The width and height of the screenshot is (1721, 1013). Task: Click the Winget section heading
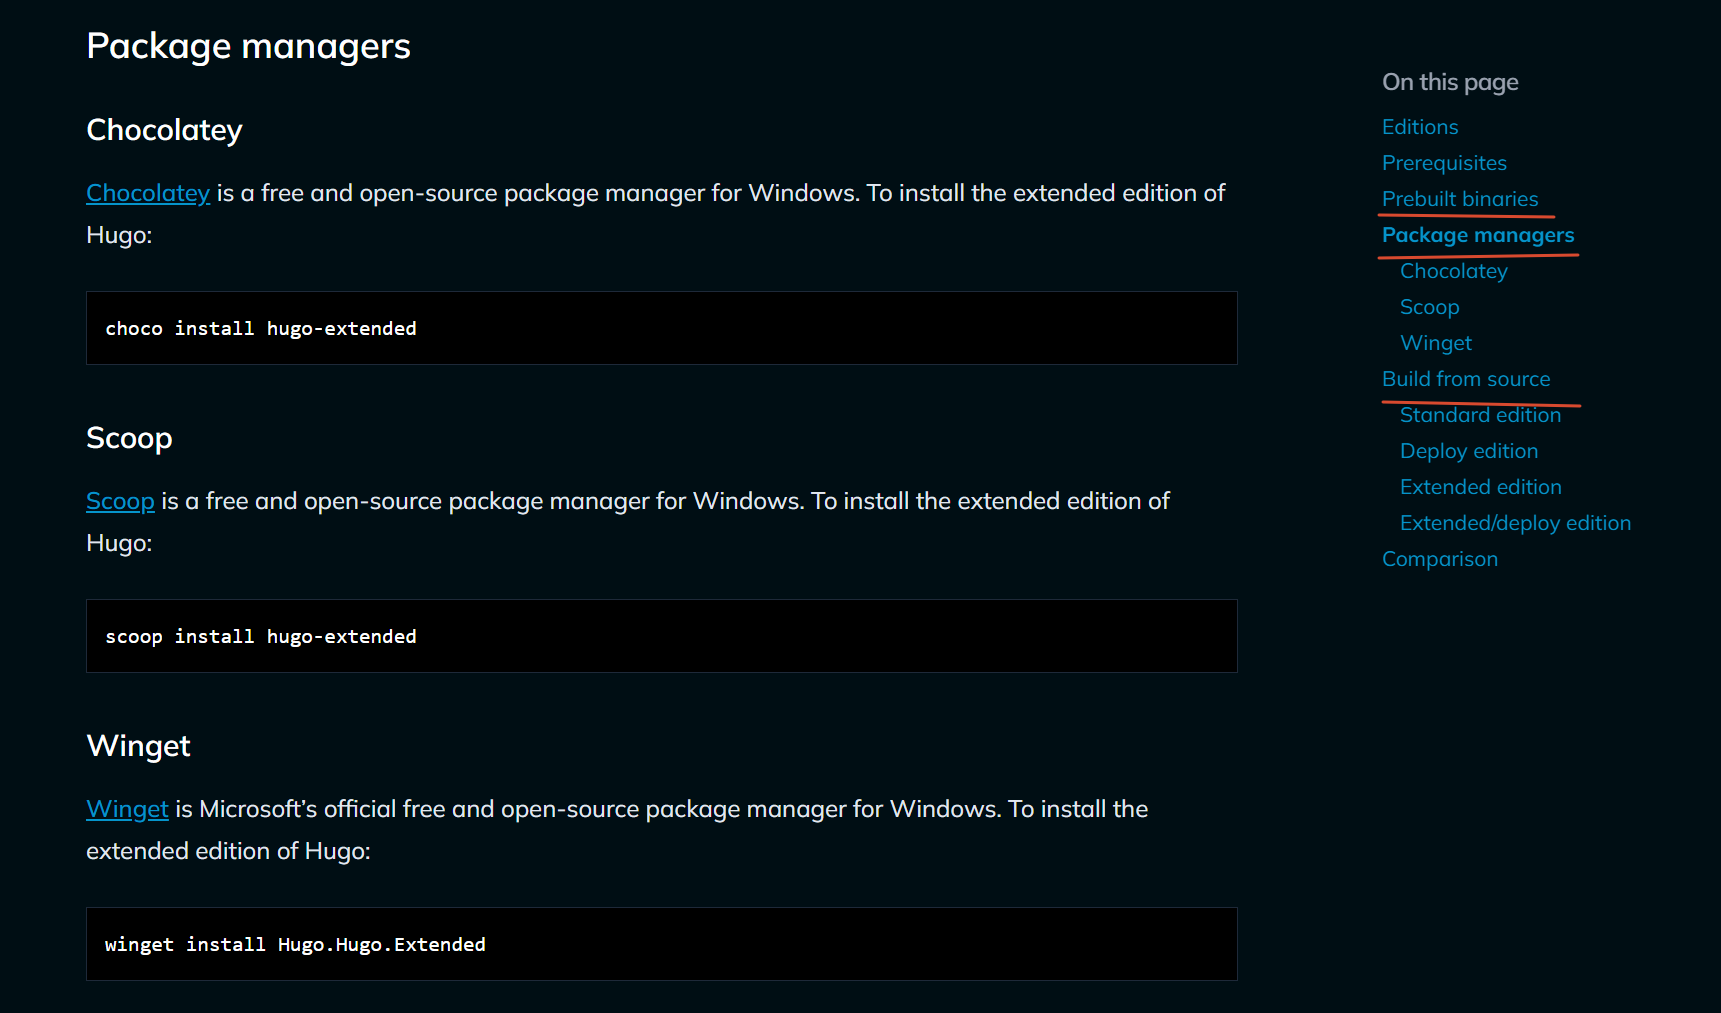[139, 746]
